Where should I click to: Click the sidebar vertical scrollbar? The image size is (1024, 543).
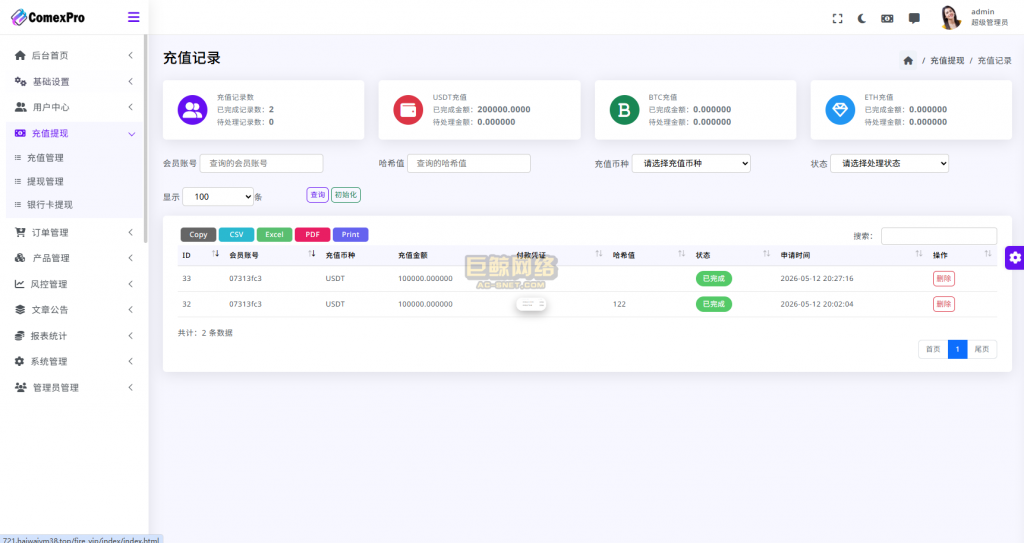pyautogui.click(x=145, y=139)
